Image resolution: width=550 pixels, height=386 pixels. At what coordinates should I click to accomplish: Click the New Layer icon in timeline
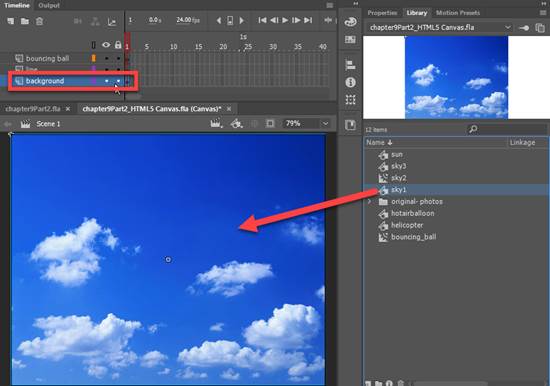[11, 21]
